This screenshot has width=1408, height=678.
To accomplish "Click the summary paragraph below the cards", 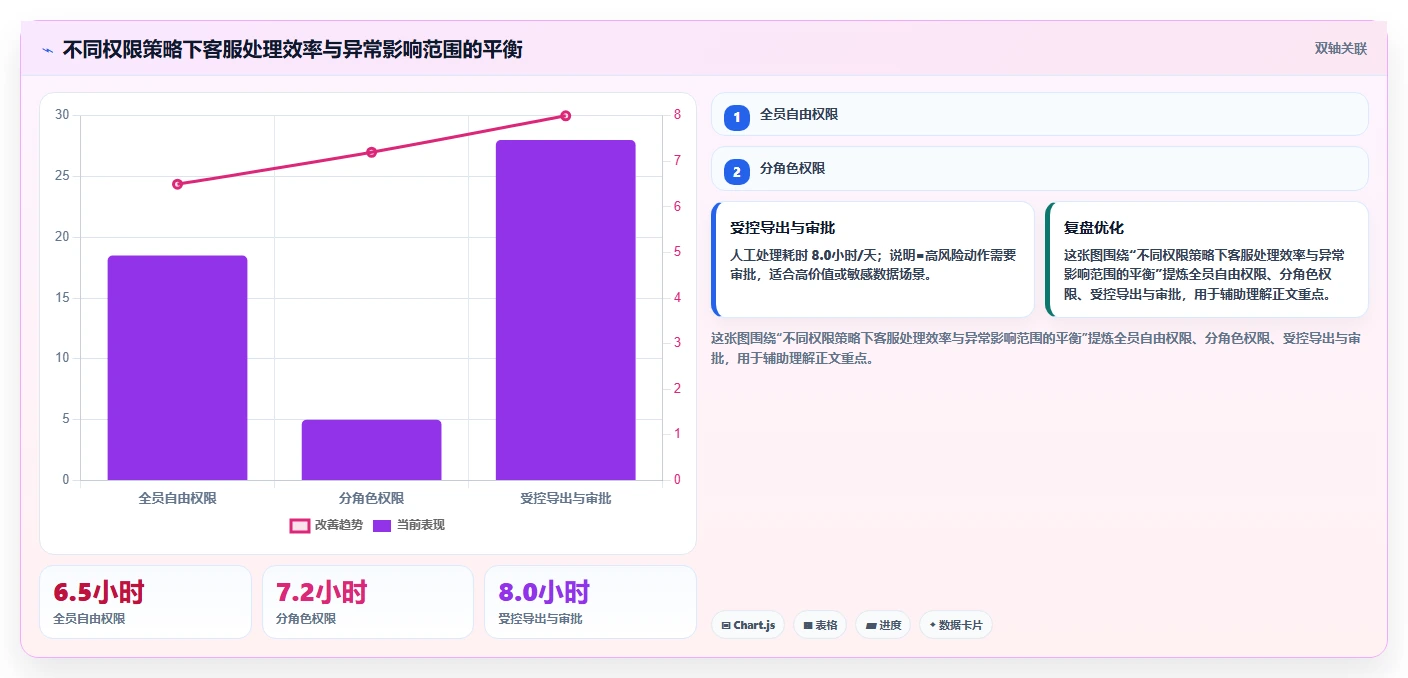I will pyautogui.click(x=1035, y=348).
